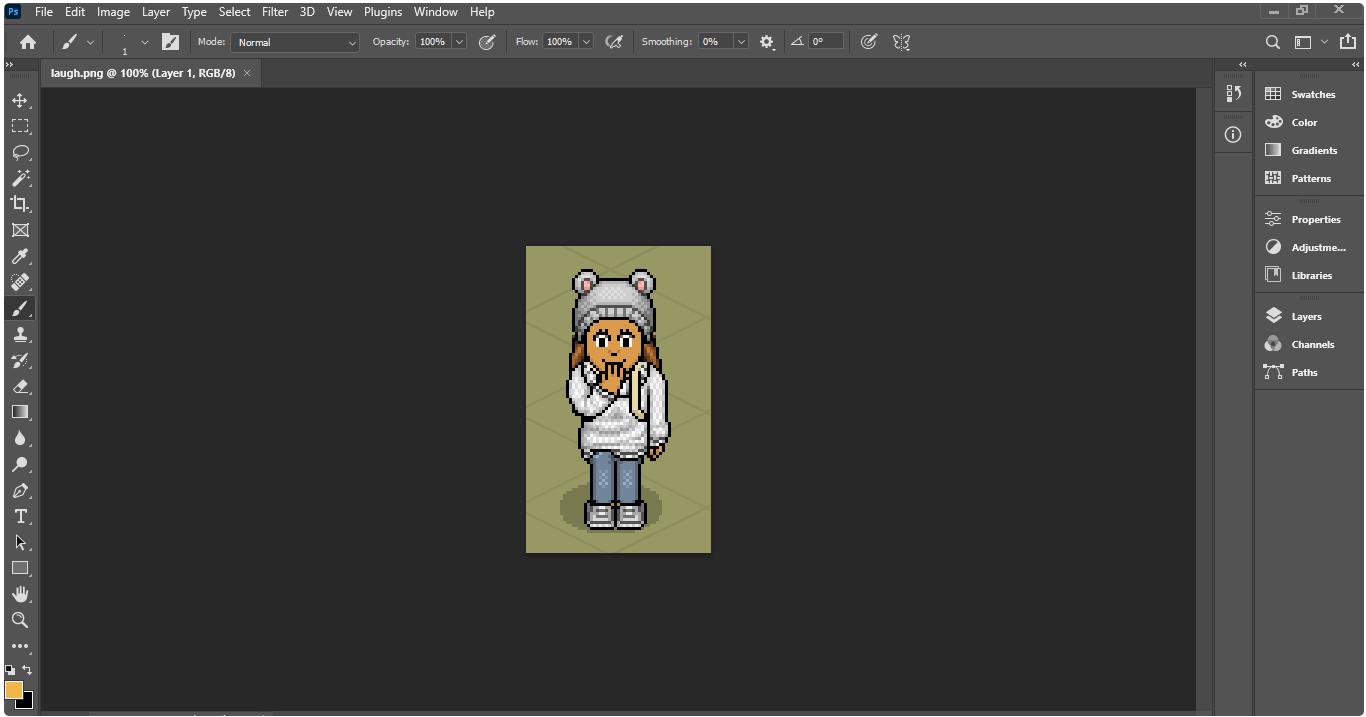Image resolution: width=1366 pixels, height=717 pixels.
Task: Open the Swatches panel
Action: [x=1312, y=94]
